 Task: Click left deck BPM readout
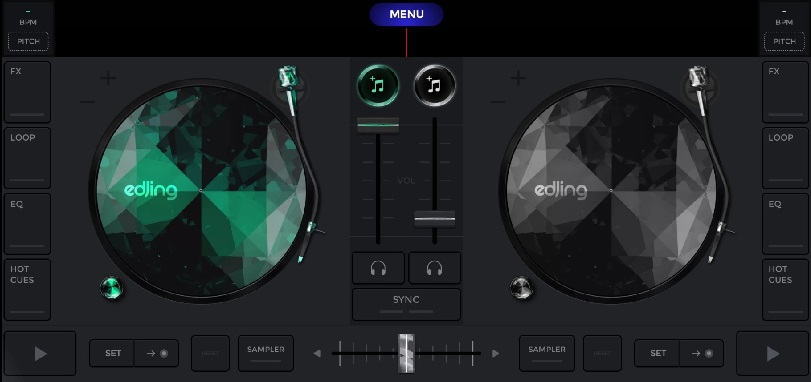(28, 17)
